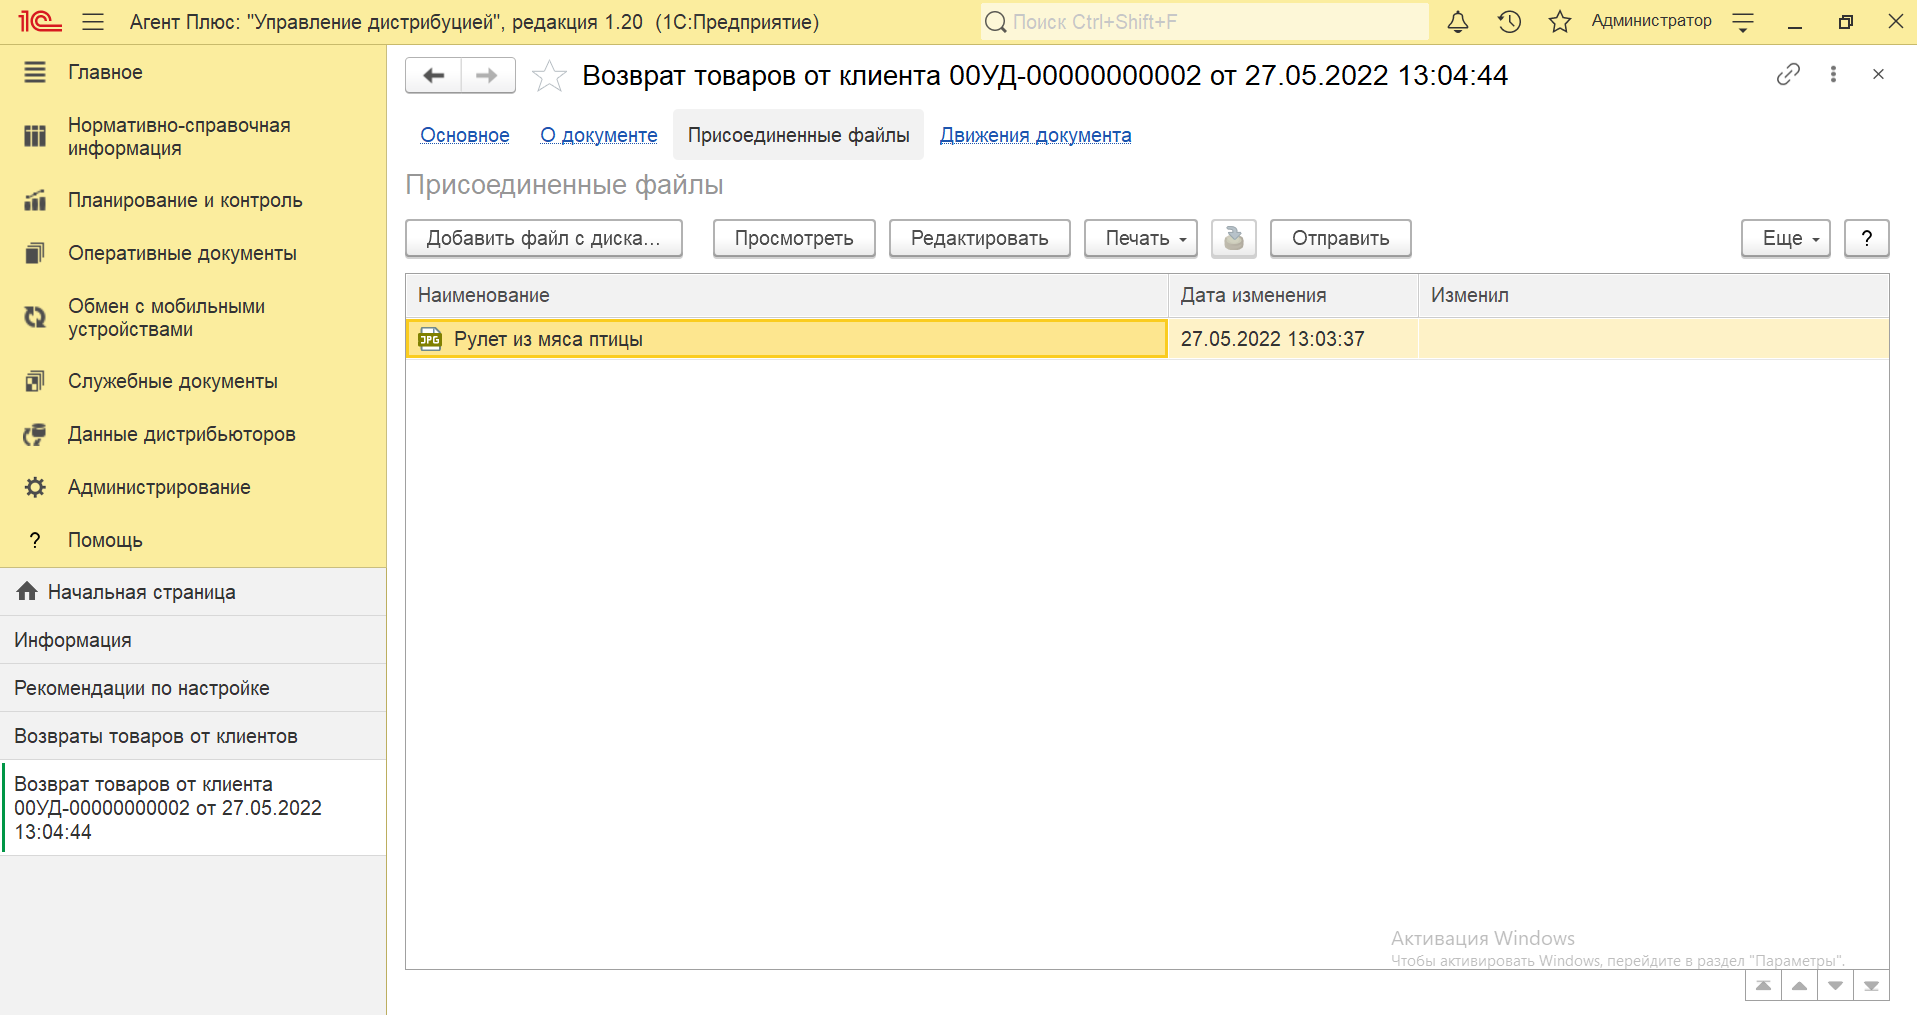The height and width of the screenshot is (1015, 1917).
Task: Click Обмен с мобильными устройствами sync icon
Action: [35, 317]
